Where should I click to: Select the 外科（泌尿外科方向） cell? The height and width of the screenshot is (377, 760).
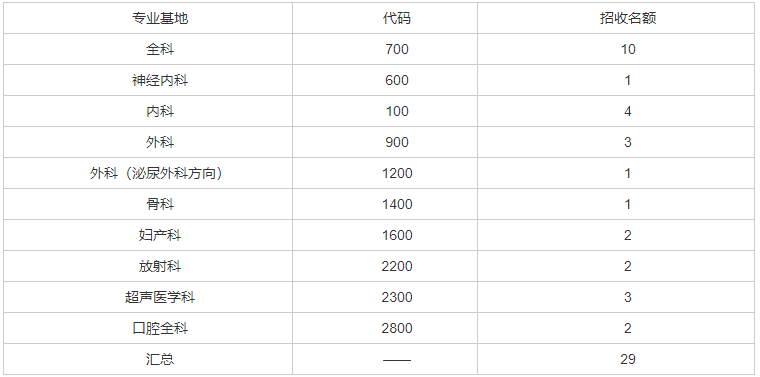pyautogui.click(x=160, y=173)
